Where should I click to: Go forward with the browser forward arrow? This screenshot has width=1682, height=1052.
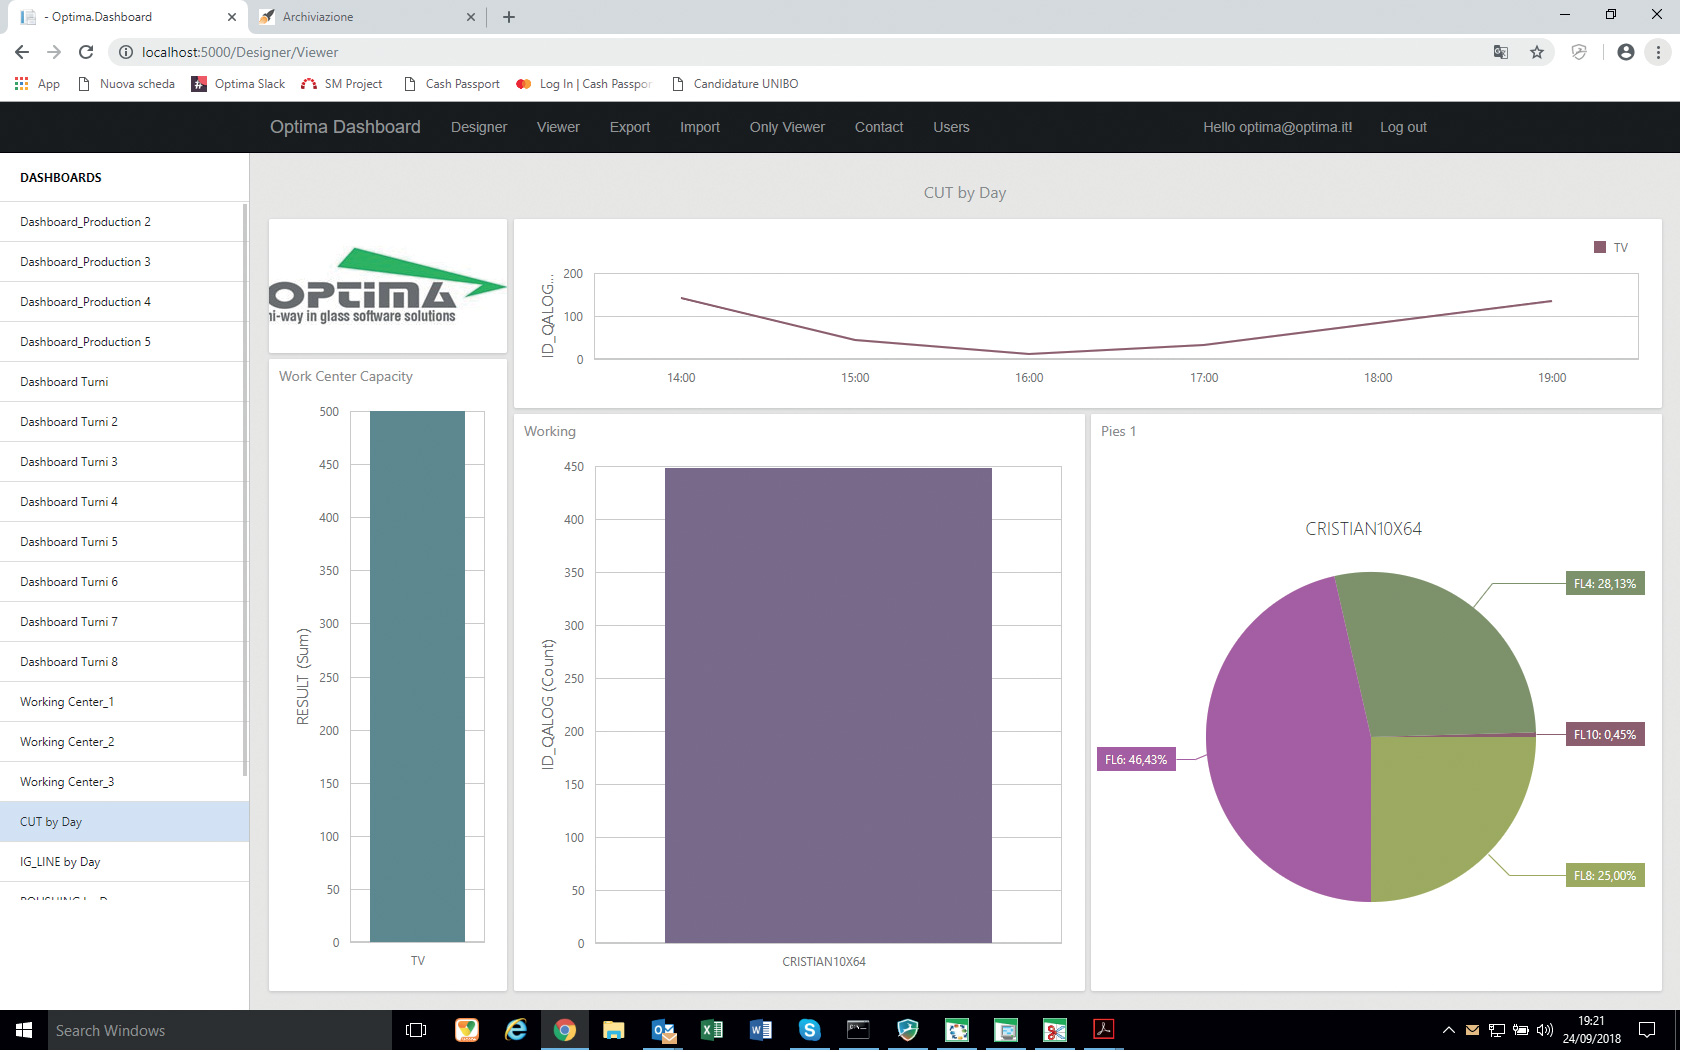54,52
